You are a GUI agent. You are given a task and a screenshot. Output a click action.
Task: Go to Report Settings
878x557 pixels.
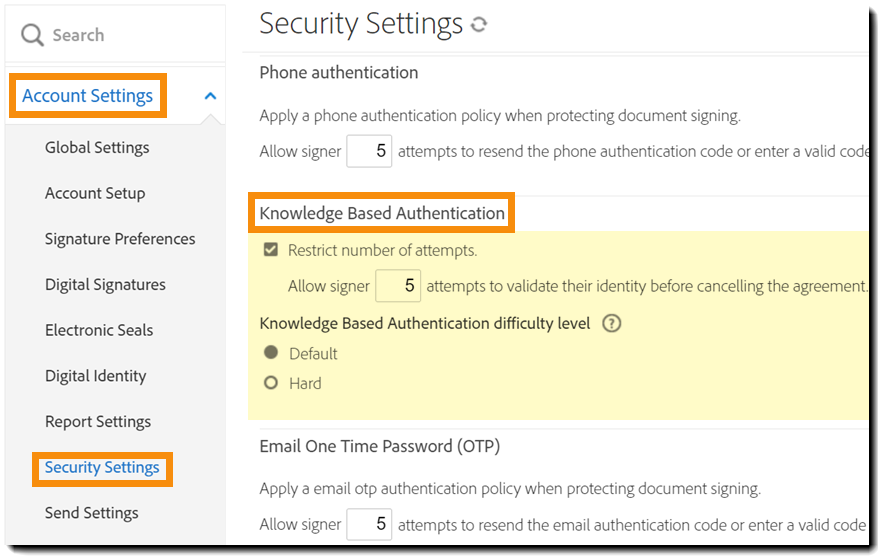(98, 422)
